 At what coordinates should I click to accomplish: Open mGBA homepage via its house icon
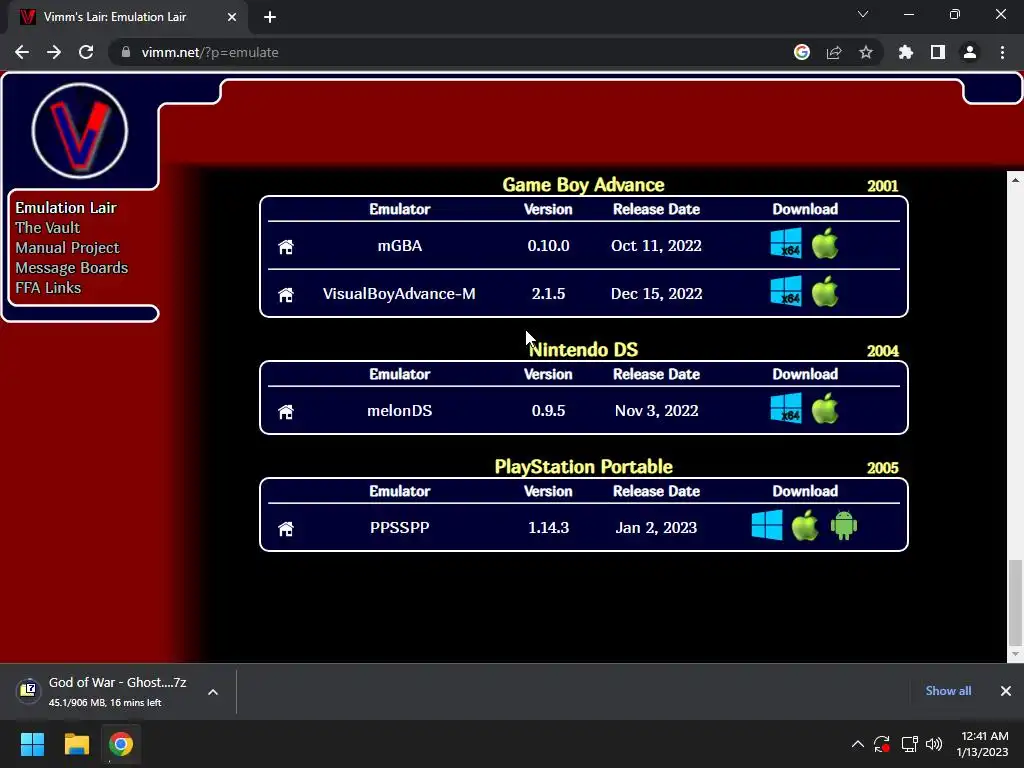[x=285, y=247]
